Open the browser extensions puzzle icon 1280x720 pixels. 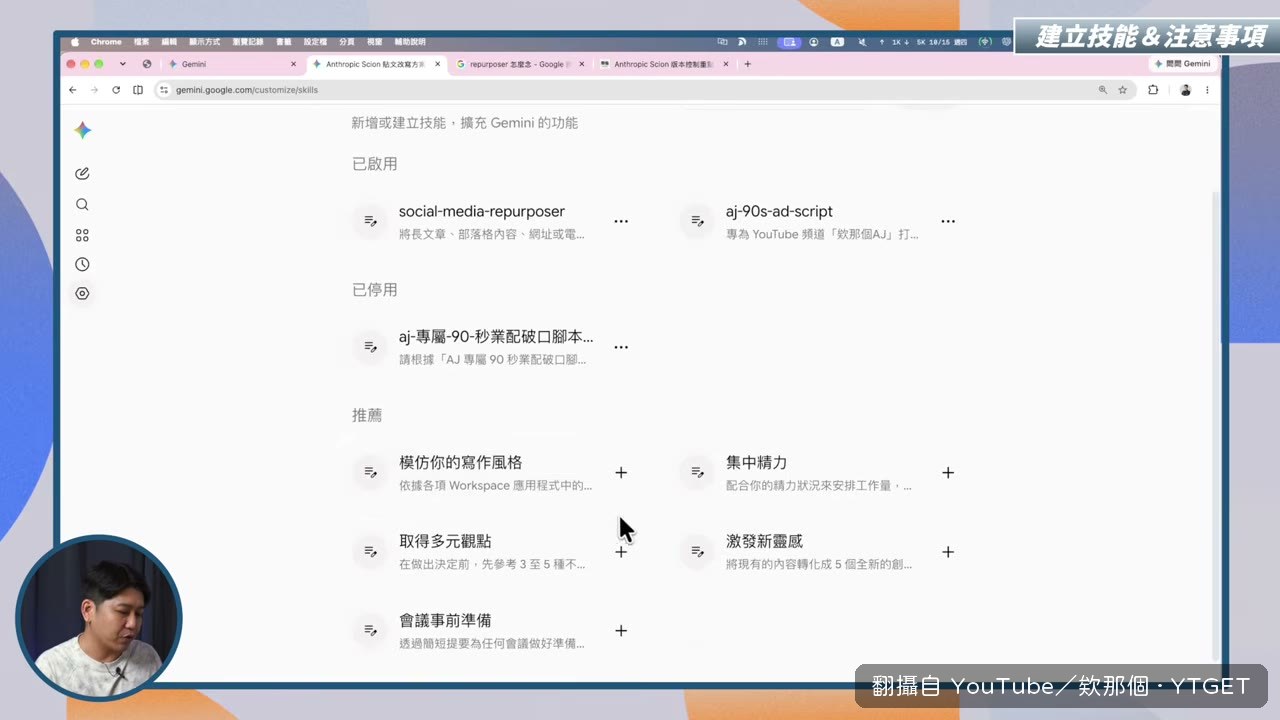pyautogui.click(x=1153, y=90)
